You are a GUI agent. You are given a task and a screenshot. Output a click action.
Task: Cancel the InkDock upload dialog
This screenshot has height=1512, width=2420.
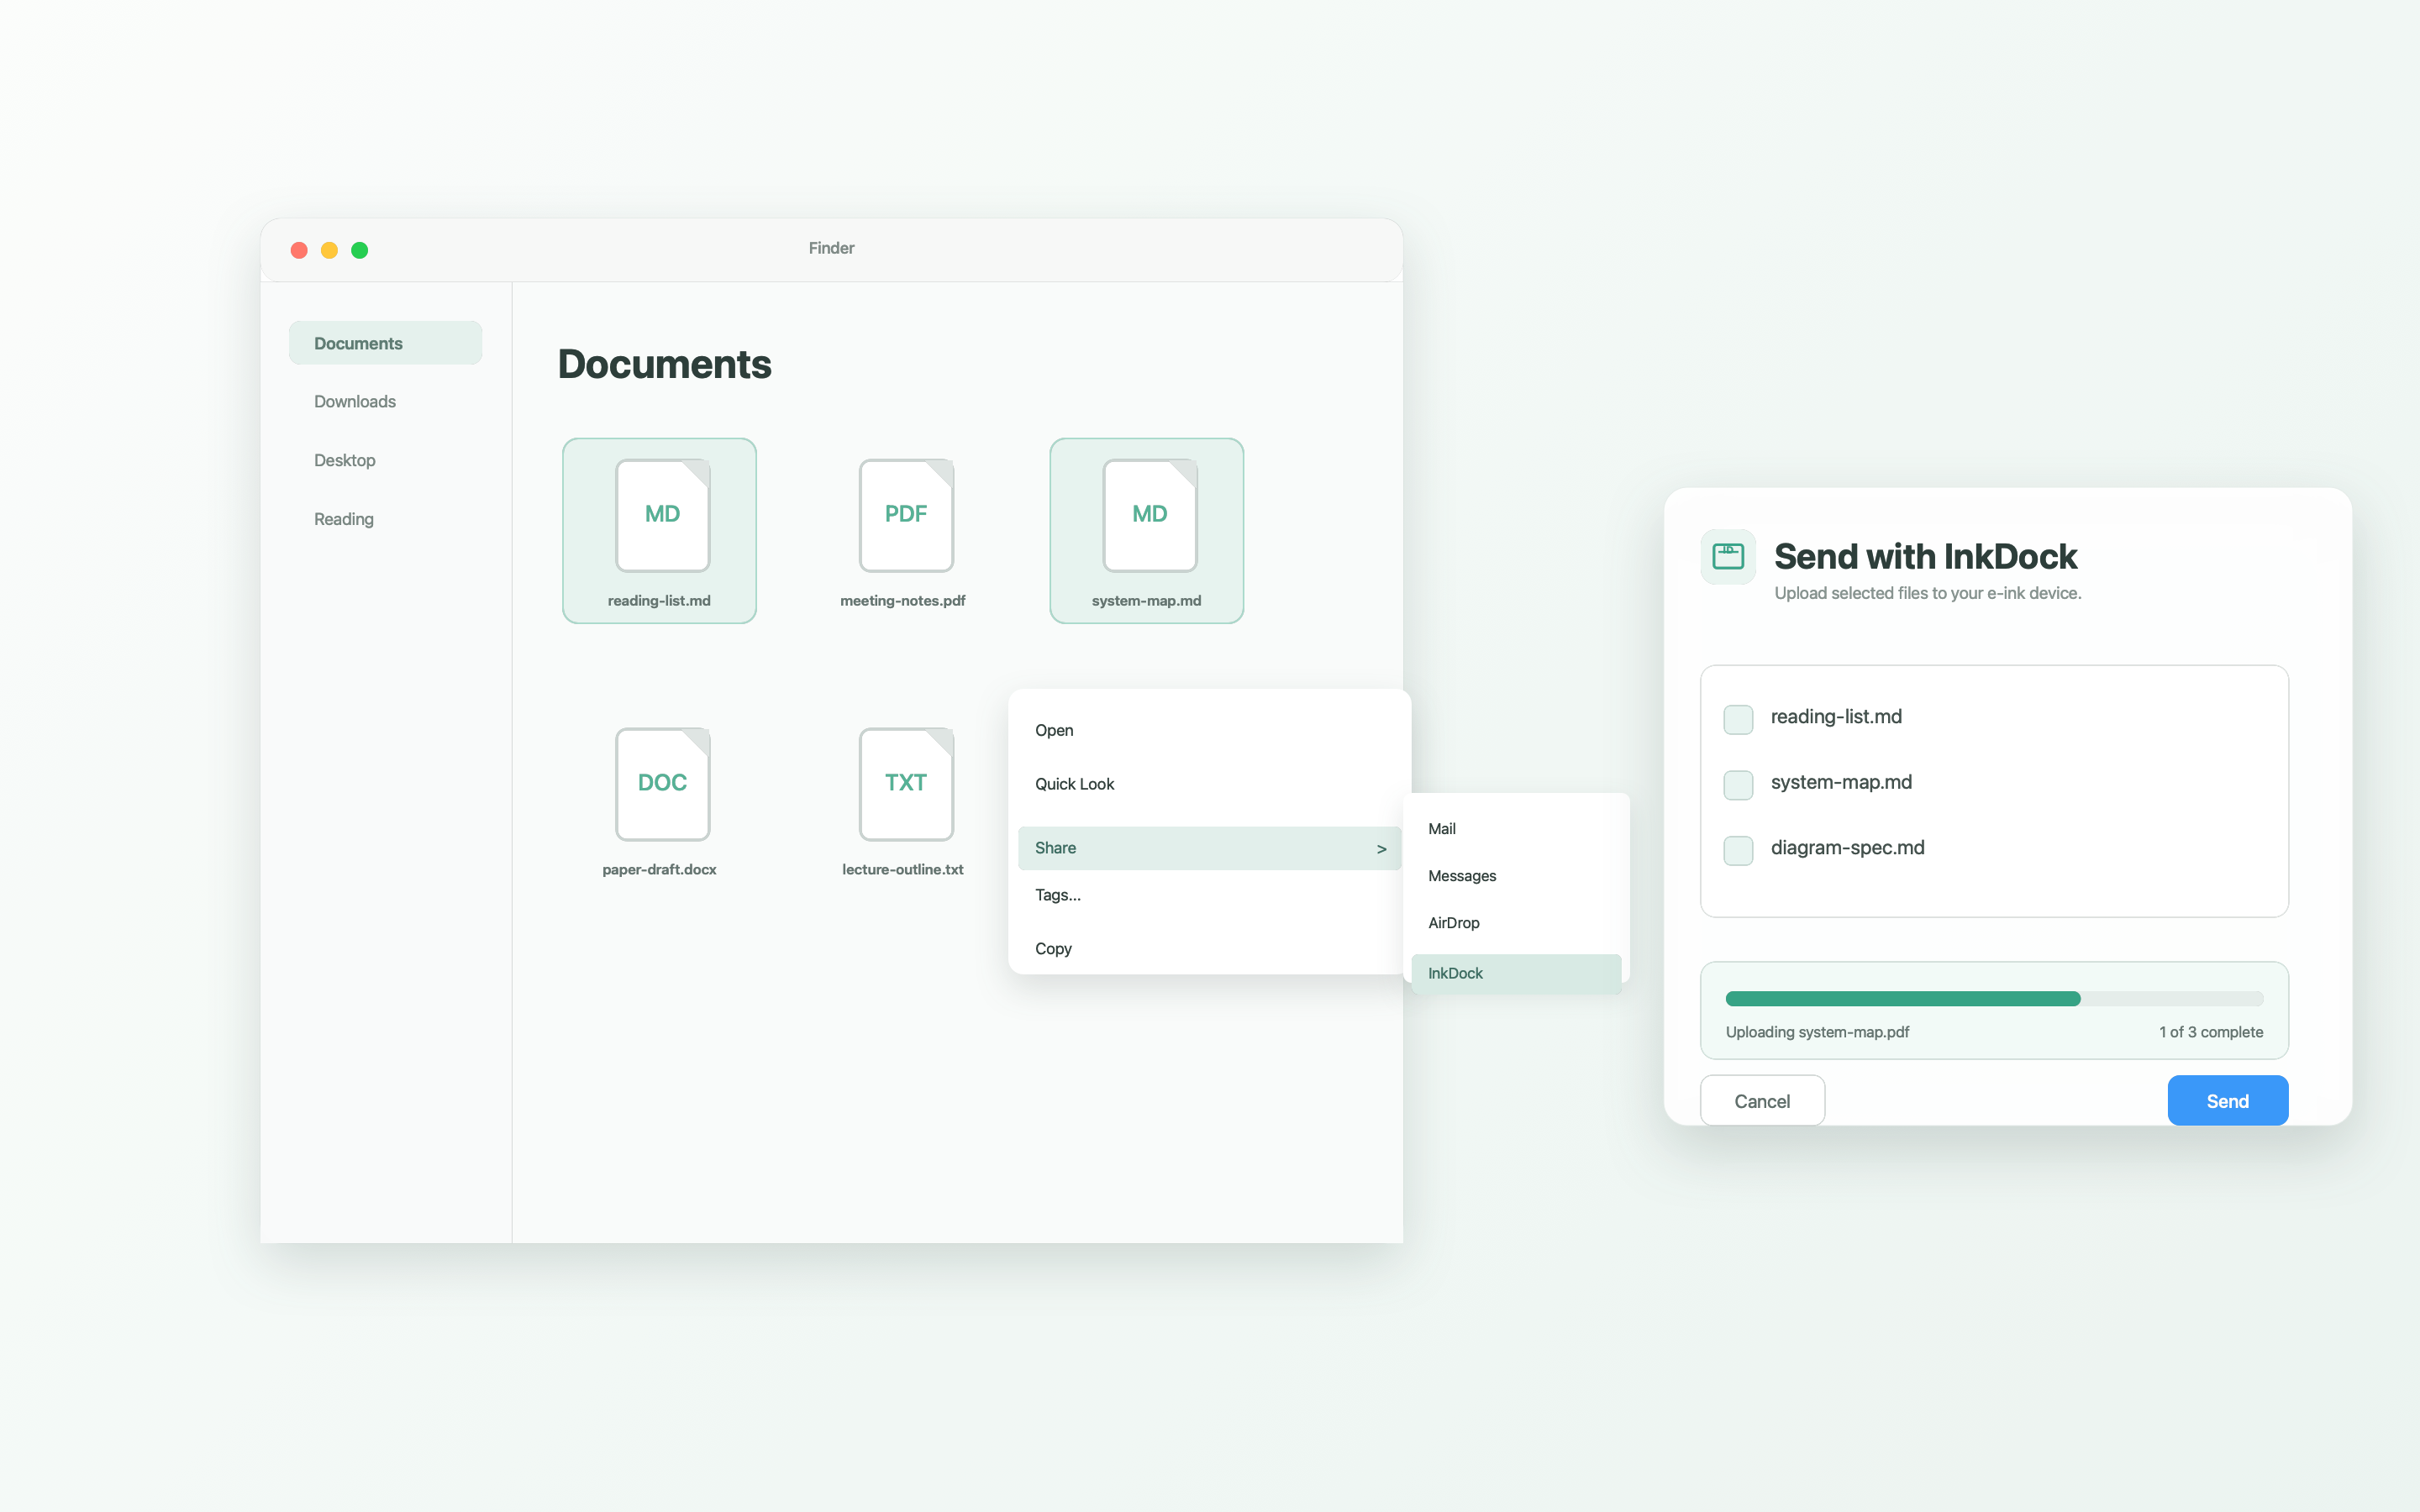click(x=1762, y=1101)
